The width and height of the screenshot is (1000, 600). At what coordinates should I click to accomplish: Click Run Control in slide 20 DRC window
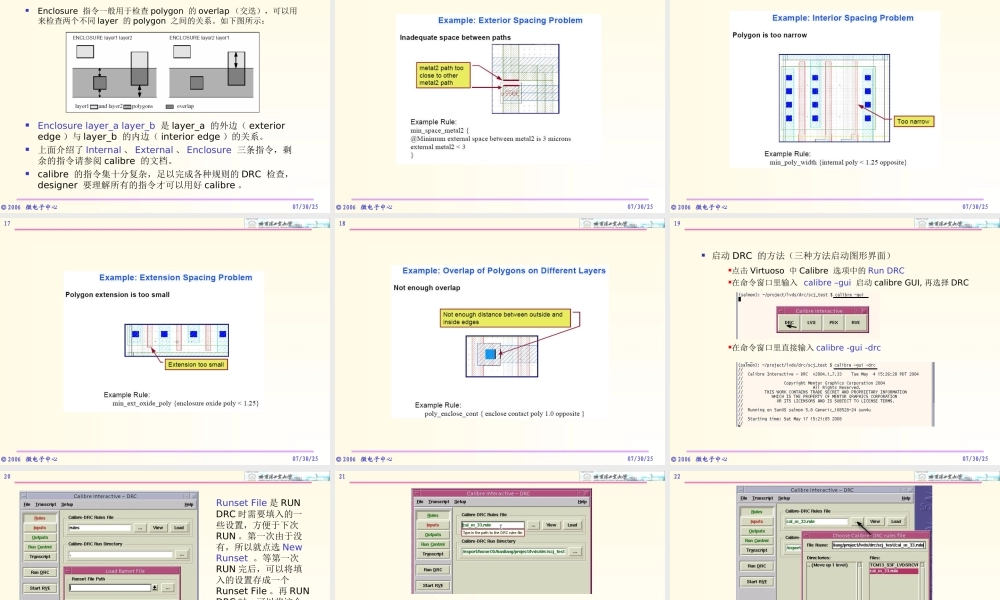point(40,546)
